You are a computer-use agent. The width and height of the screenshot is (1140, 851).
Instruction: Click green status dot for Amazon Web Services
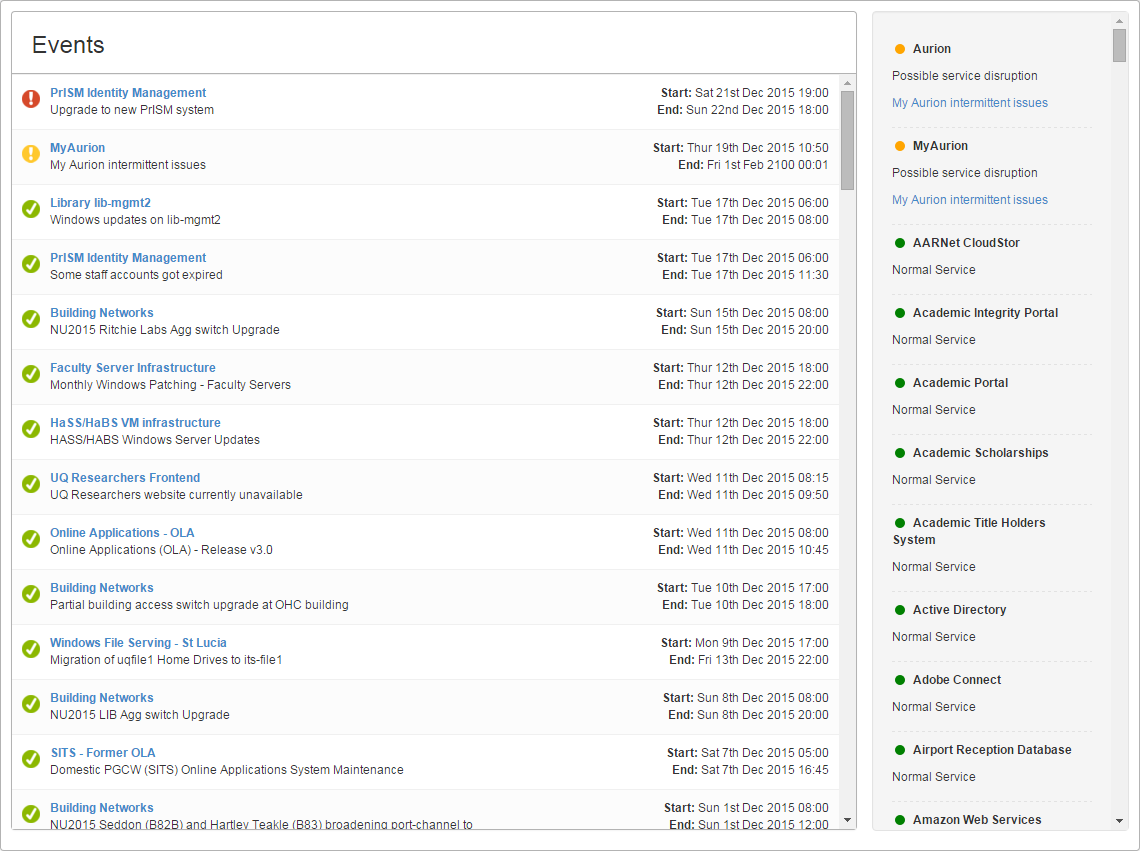coord(899,820)
